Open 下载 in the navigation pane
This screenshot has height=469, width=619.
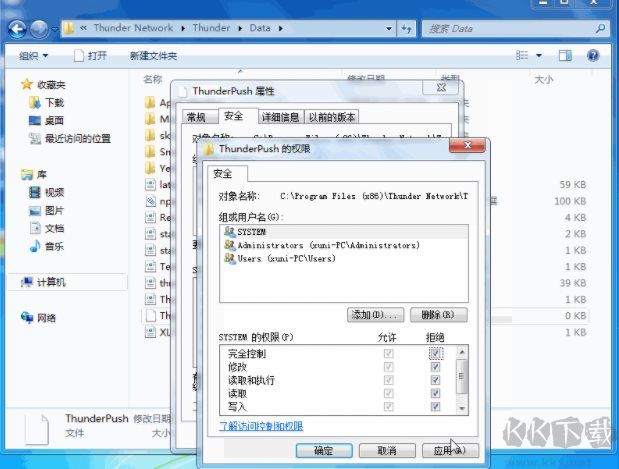(47, 103)
